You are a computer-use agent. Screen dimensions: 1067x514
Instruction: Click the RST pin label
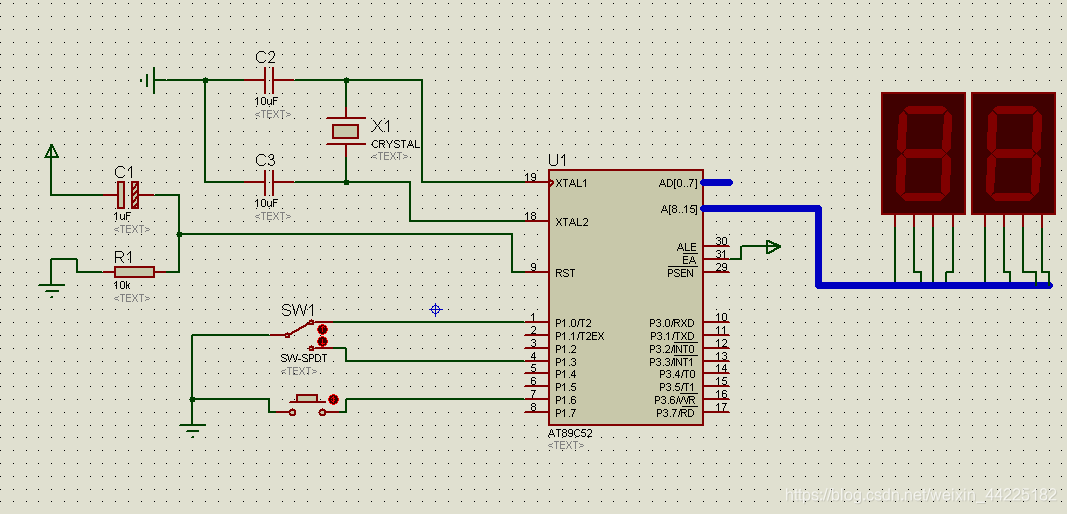[565, 273]
